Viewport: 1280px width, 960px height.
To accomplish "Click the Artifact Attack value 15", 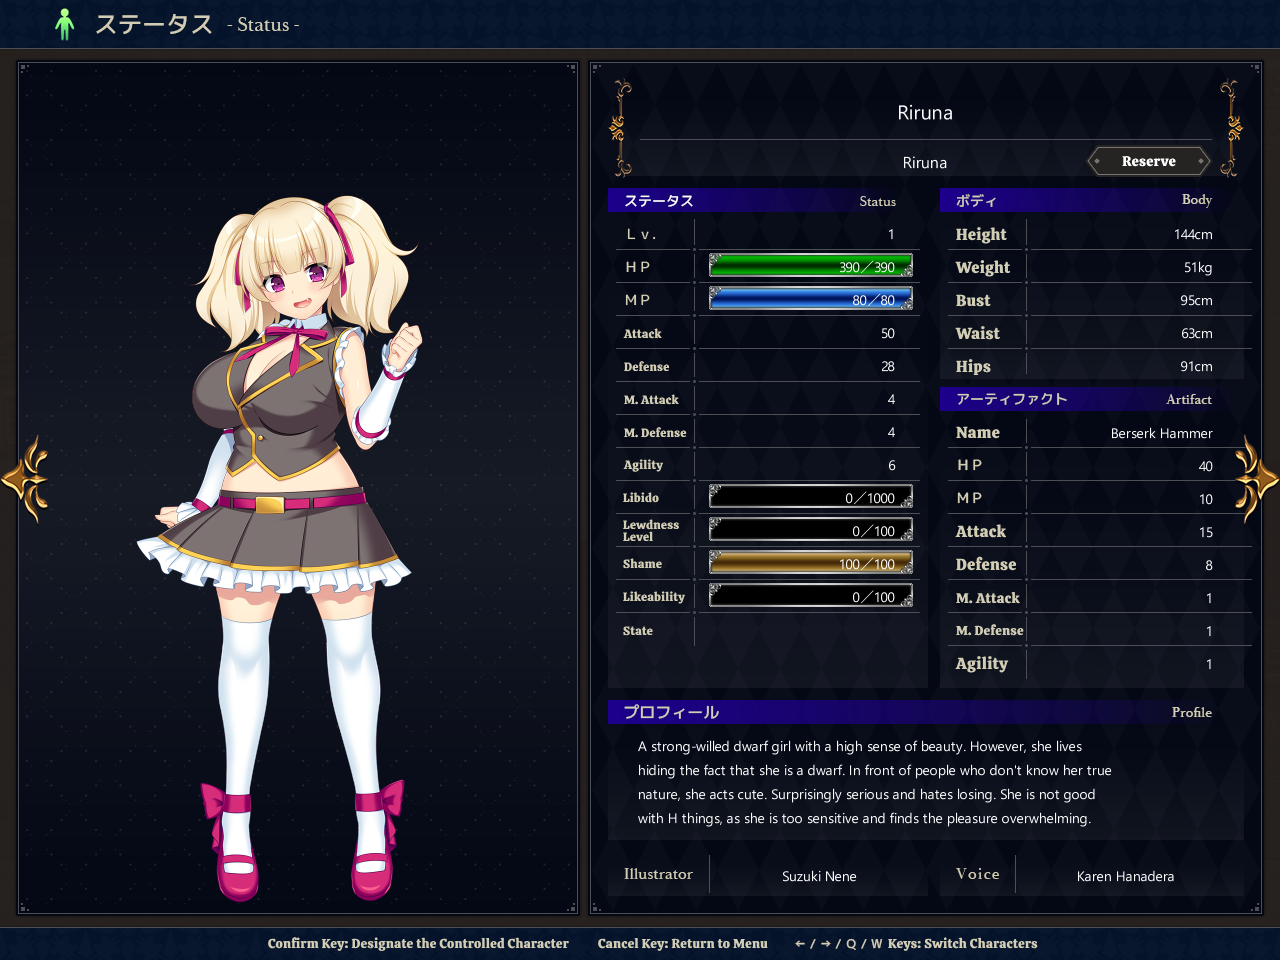I will [1206, 532].
